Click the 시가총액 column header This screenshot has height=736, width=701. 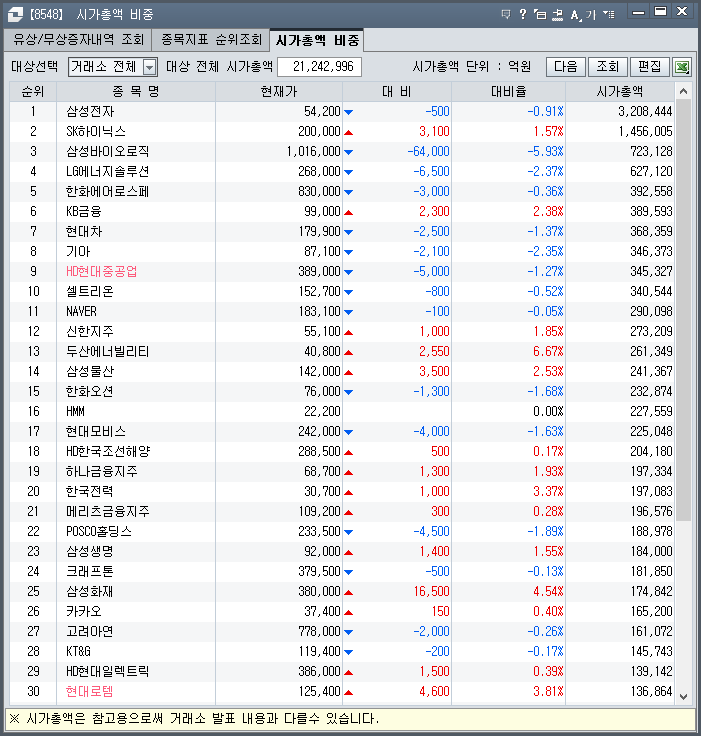620,92
